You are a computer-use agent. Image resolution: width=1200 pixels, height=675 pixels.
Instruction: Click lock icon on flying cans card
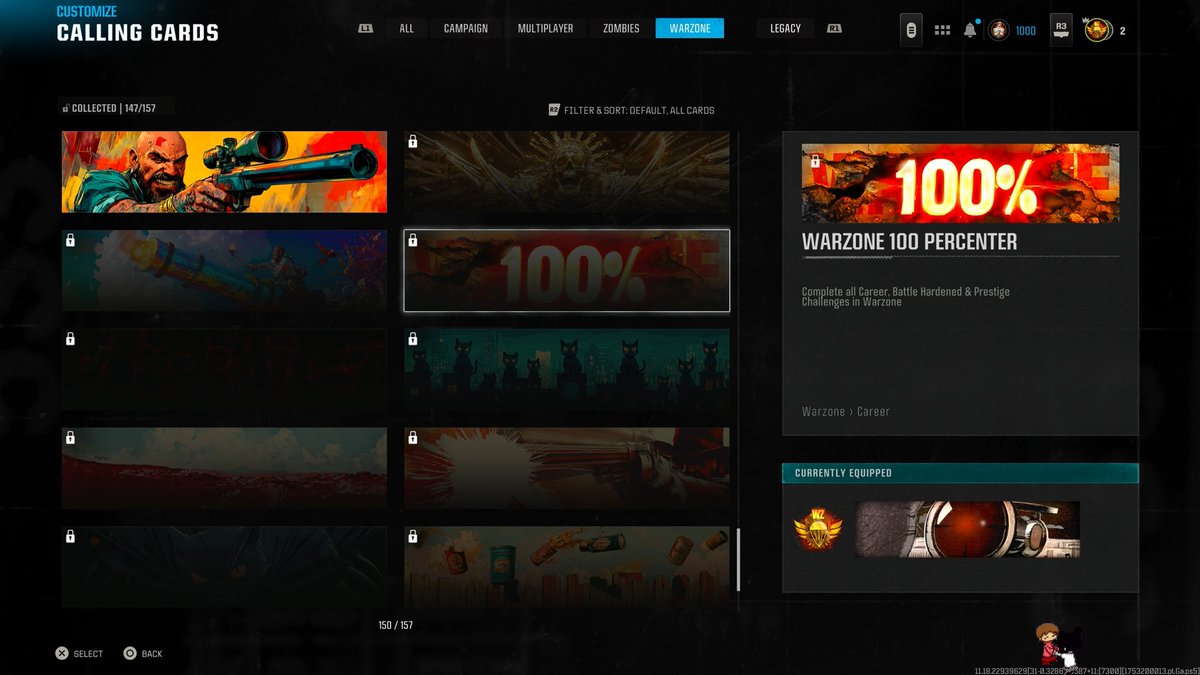[413, 538]
